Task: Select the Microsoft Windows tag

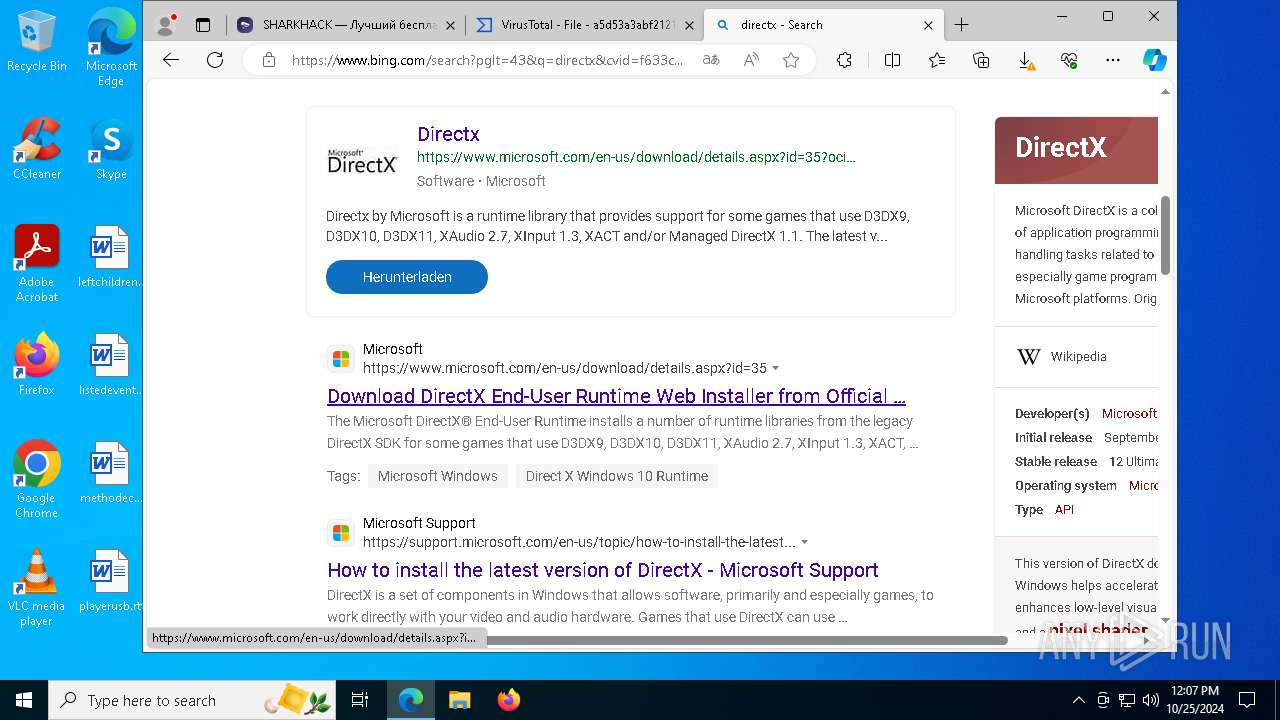Action: pos(438,476)
